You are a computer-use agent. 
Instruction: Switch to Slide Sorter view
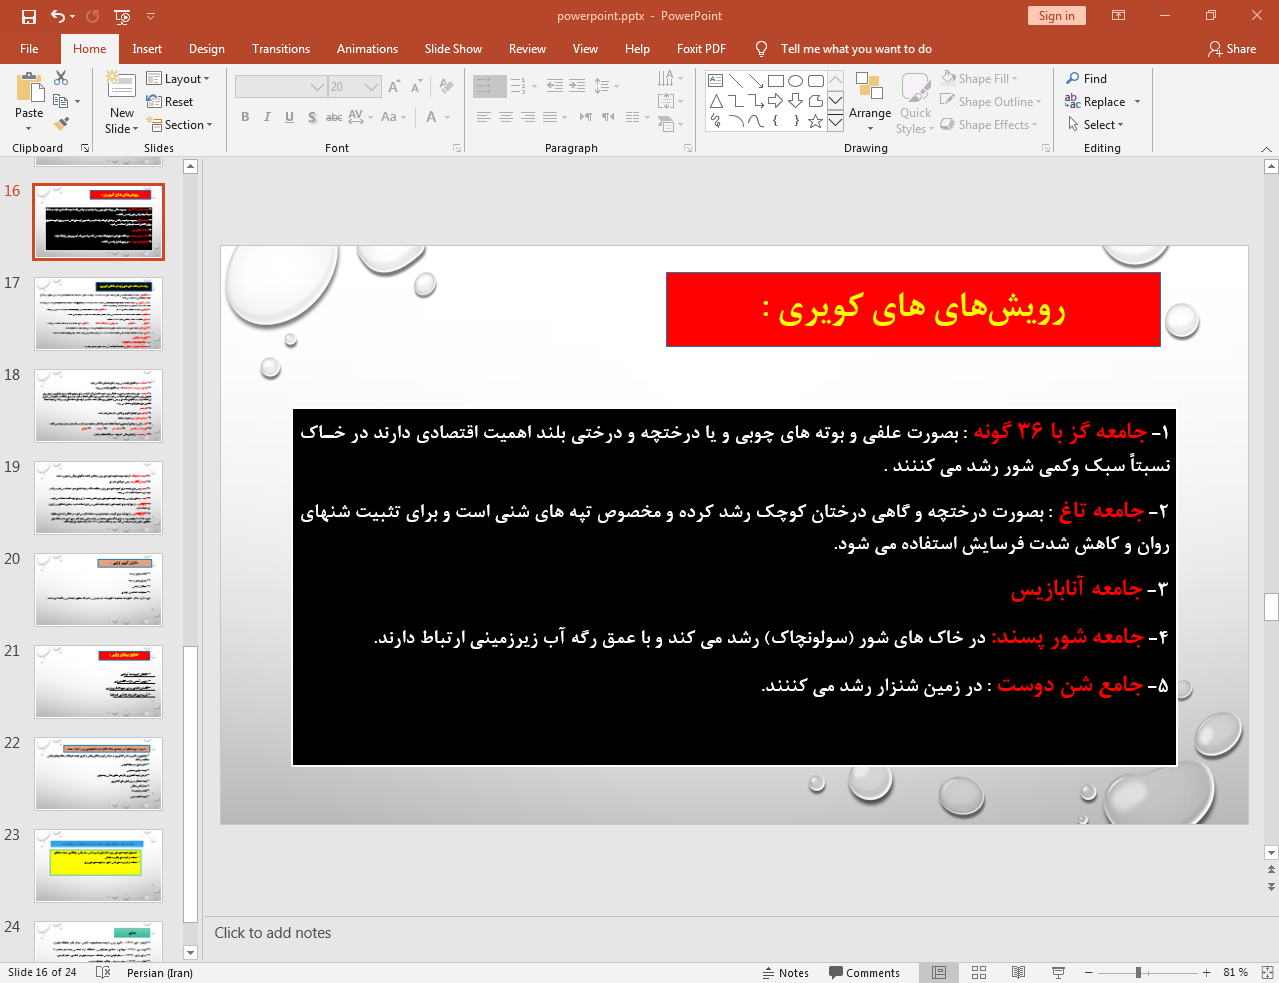point(979,972)
